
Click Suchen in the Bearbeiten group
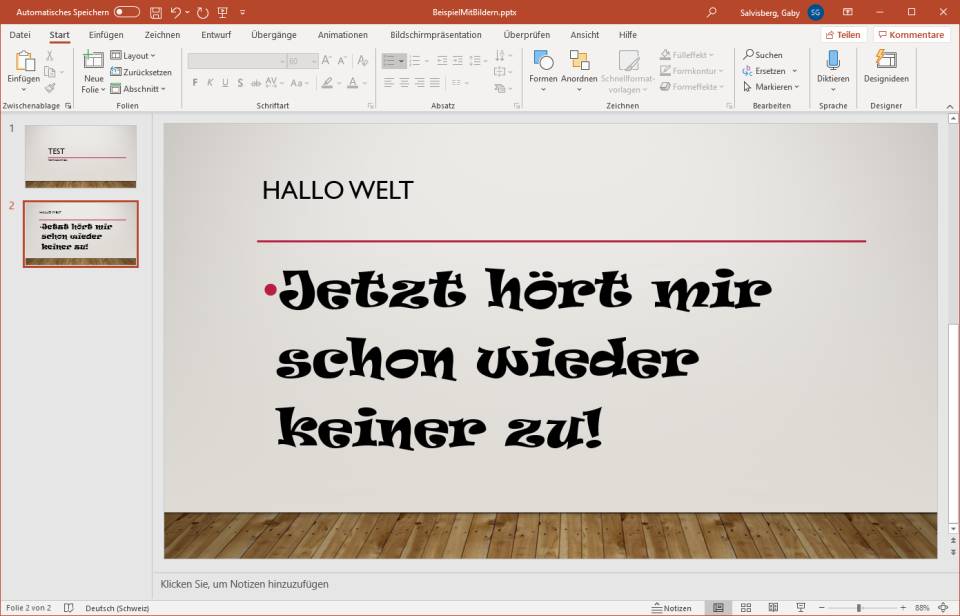(x=763, y=55)
